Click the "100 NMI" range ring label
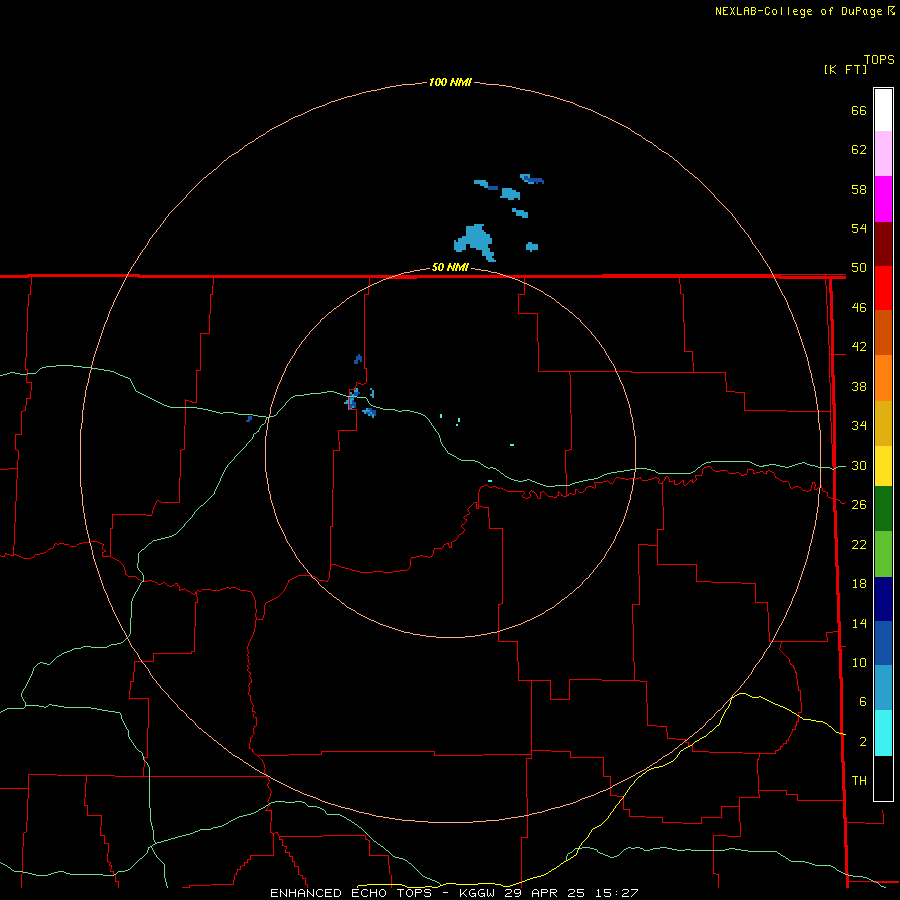 pos(450,83)
